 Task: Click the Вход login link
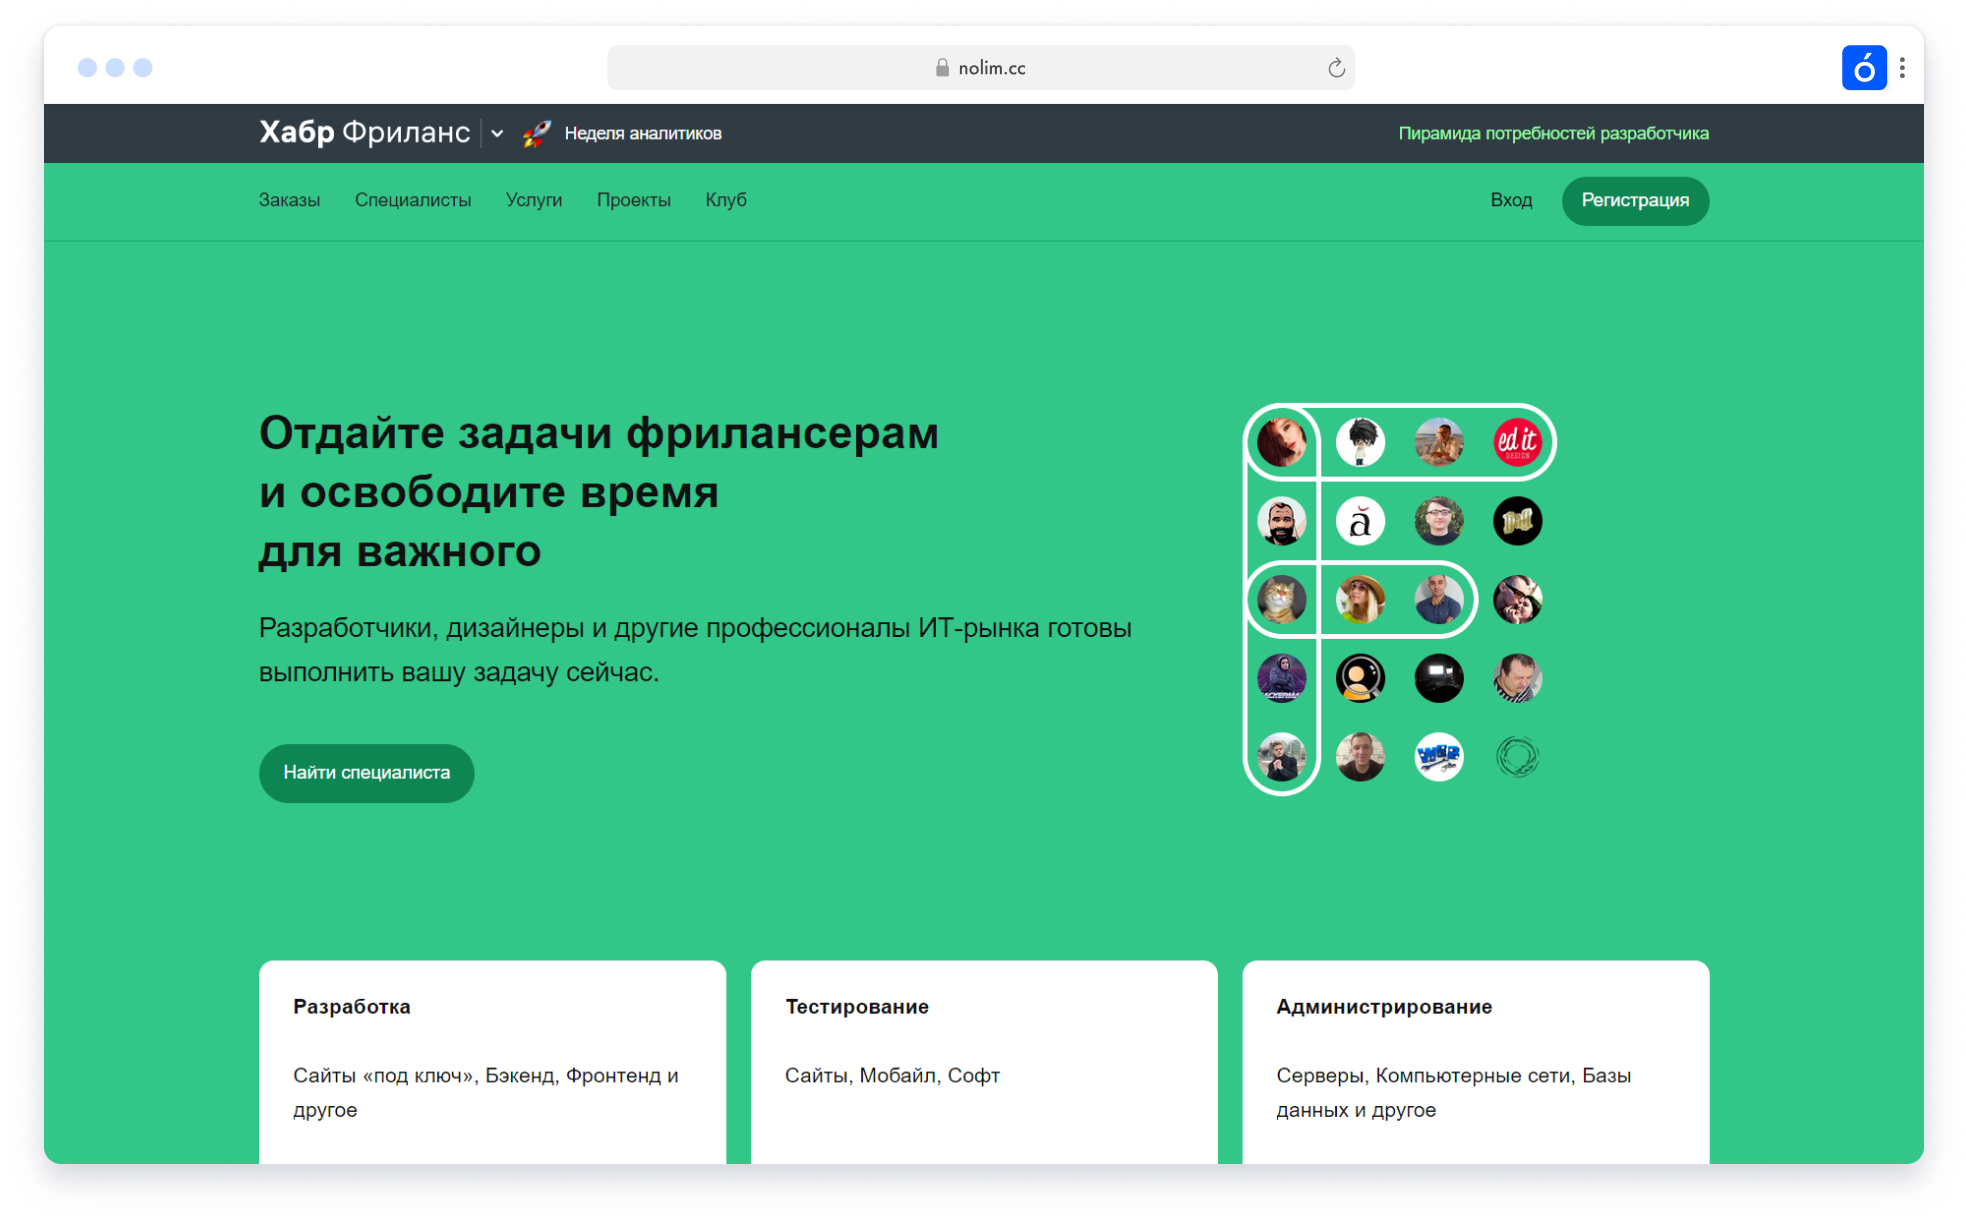[1511, 200]
